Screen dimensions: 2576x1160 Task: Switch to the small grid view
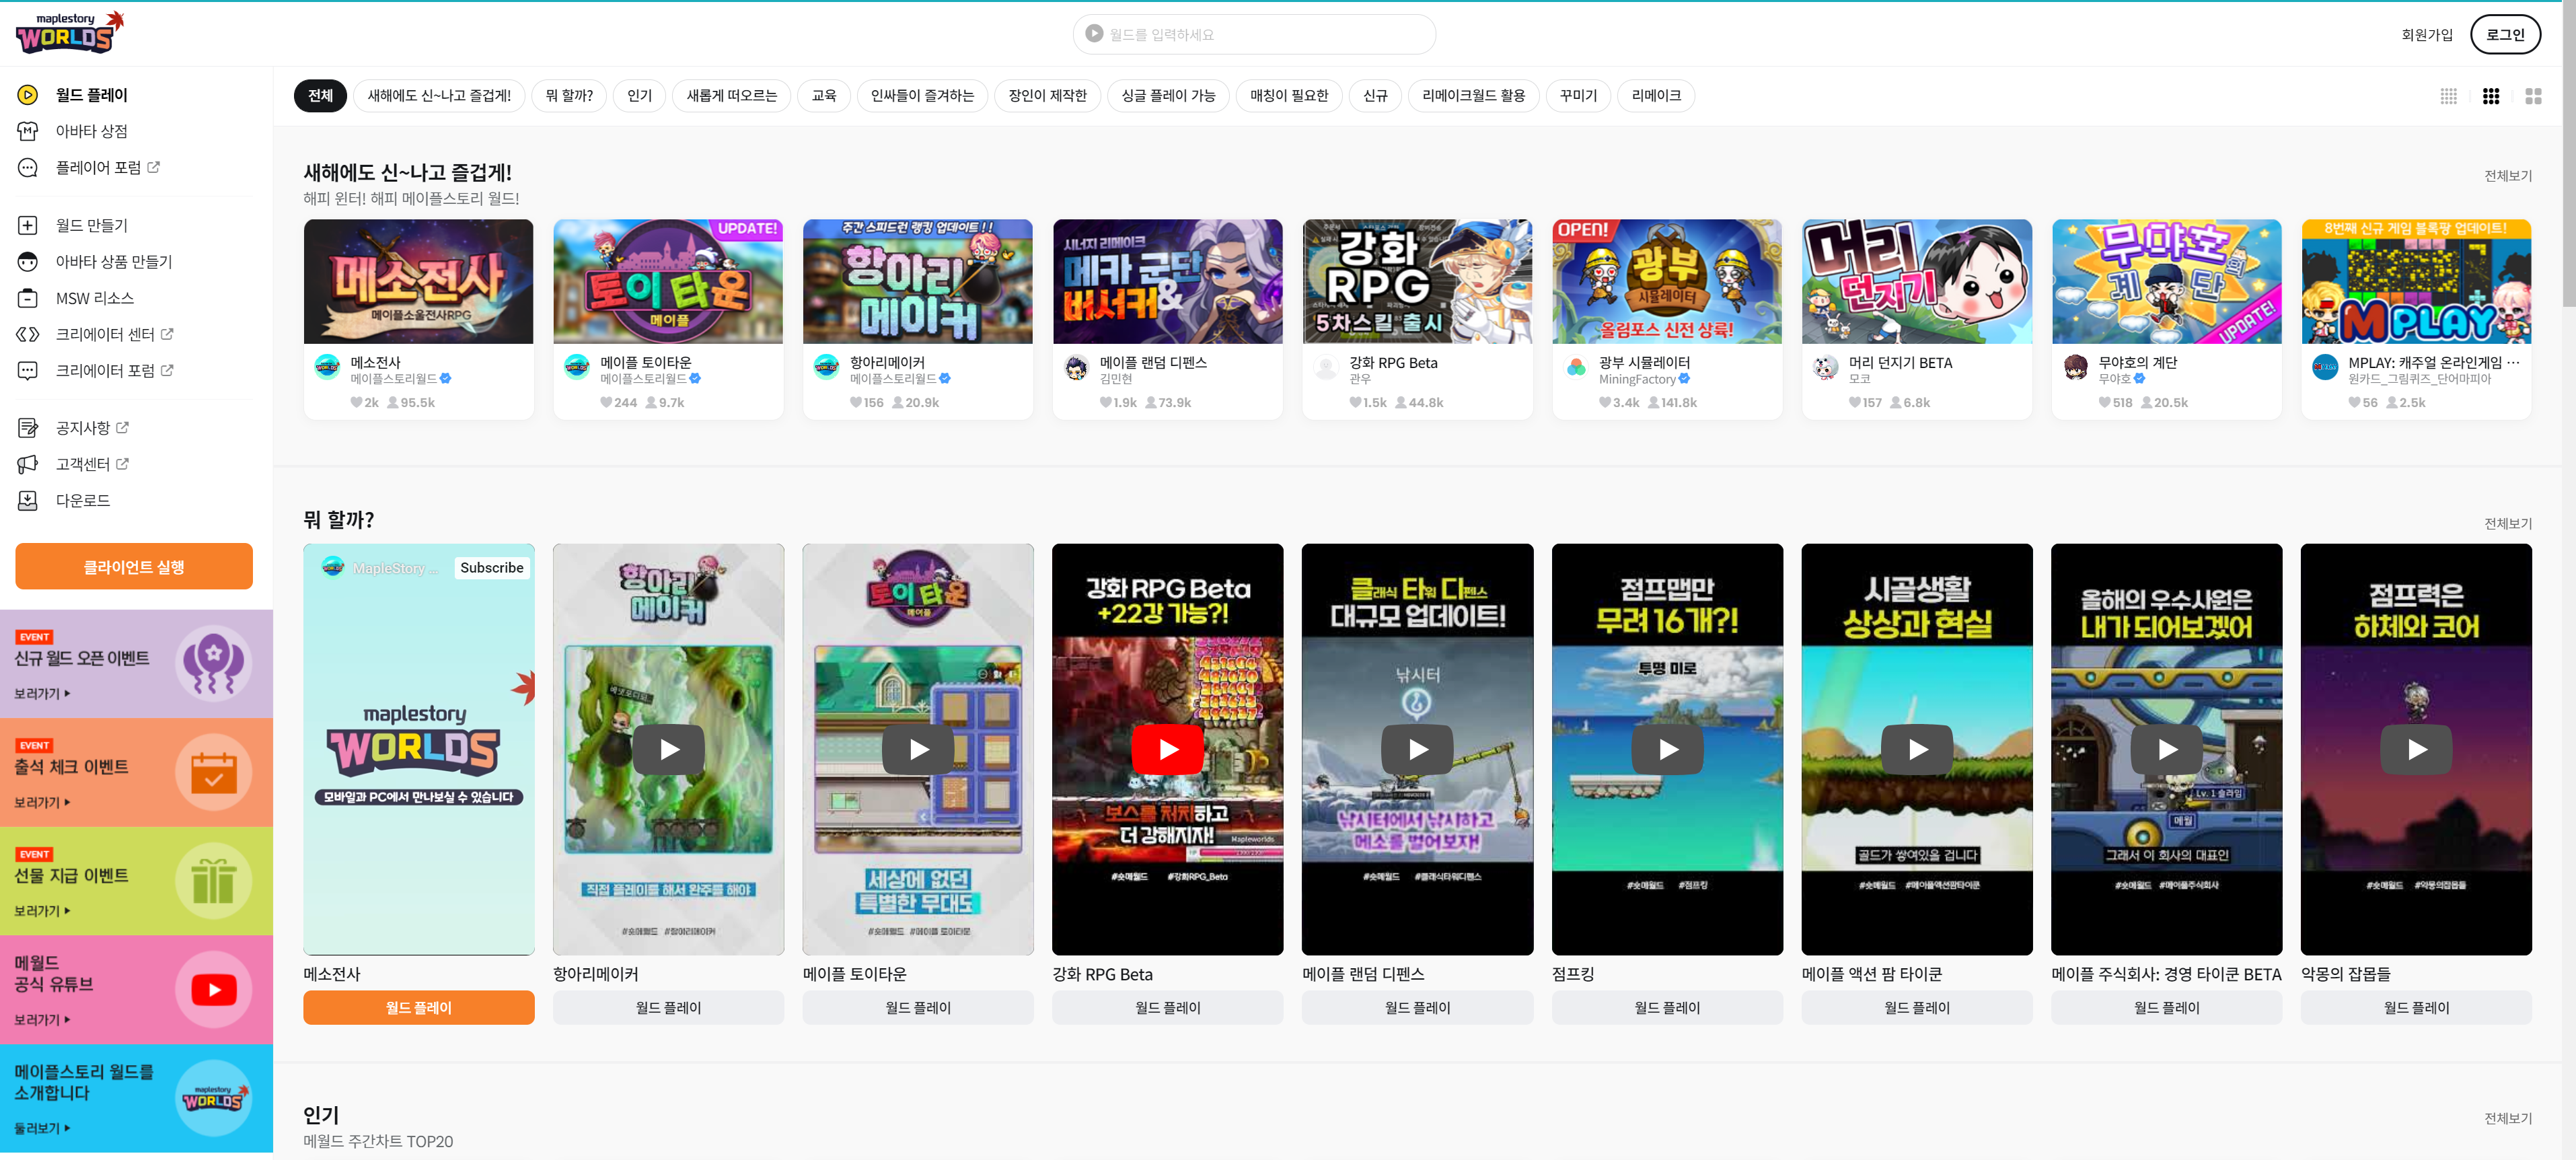click(2448, 96)
